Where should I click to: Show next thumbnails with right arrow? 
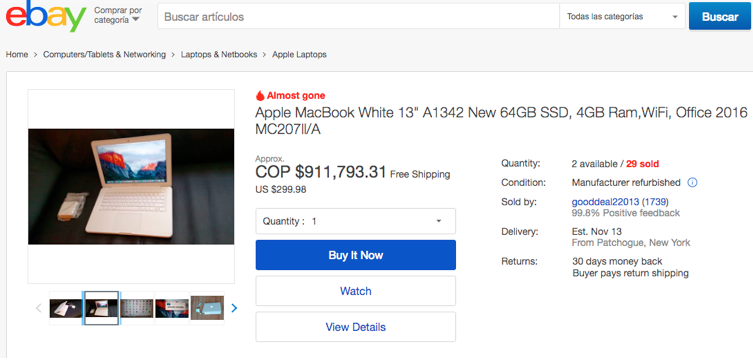[234, 308]
